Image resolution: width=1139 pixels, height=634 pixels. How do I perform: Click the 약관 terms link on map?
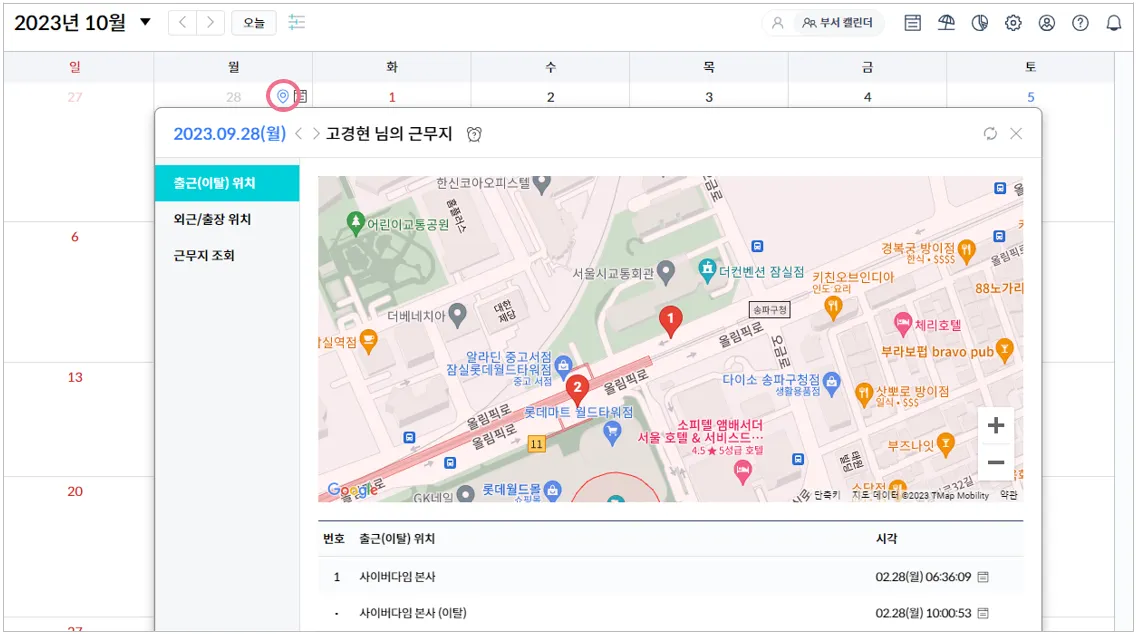click(1008, 495)
